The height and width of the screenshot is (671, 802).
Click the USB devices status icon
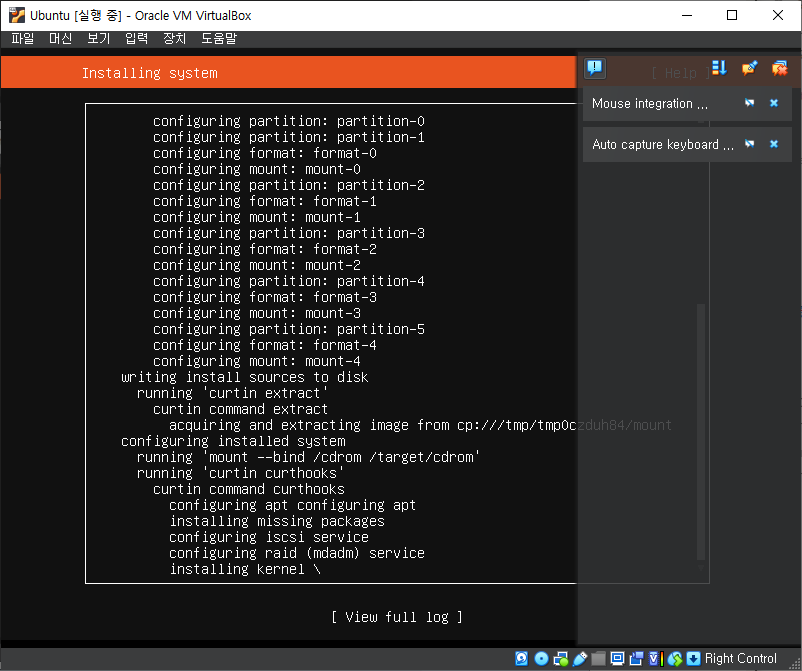pyautogui.click(x=580, y=658)
